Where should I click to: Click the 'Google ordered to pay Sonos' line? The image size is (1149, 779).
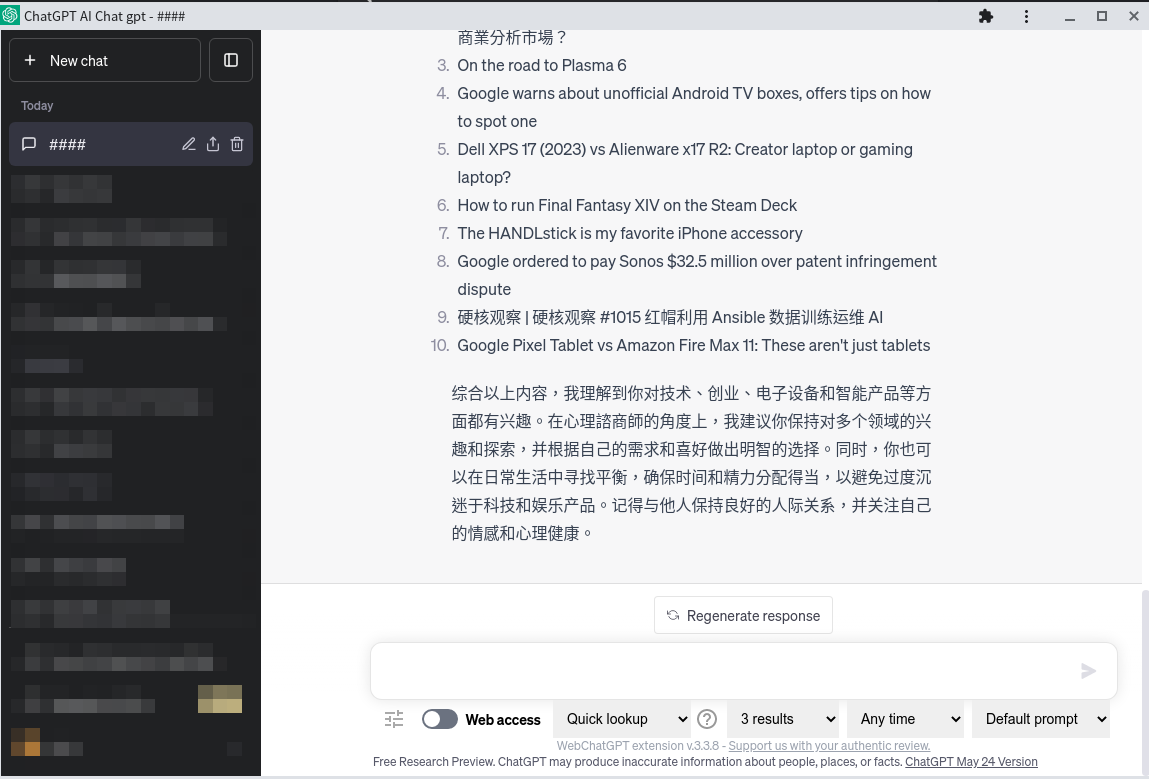[697, 275]
